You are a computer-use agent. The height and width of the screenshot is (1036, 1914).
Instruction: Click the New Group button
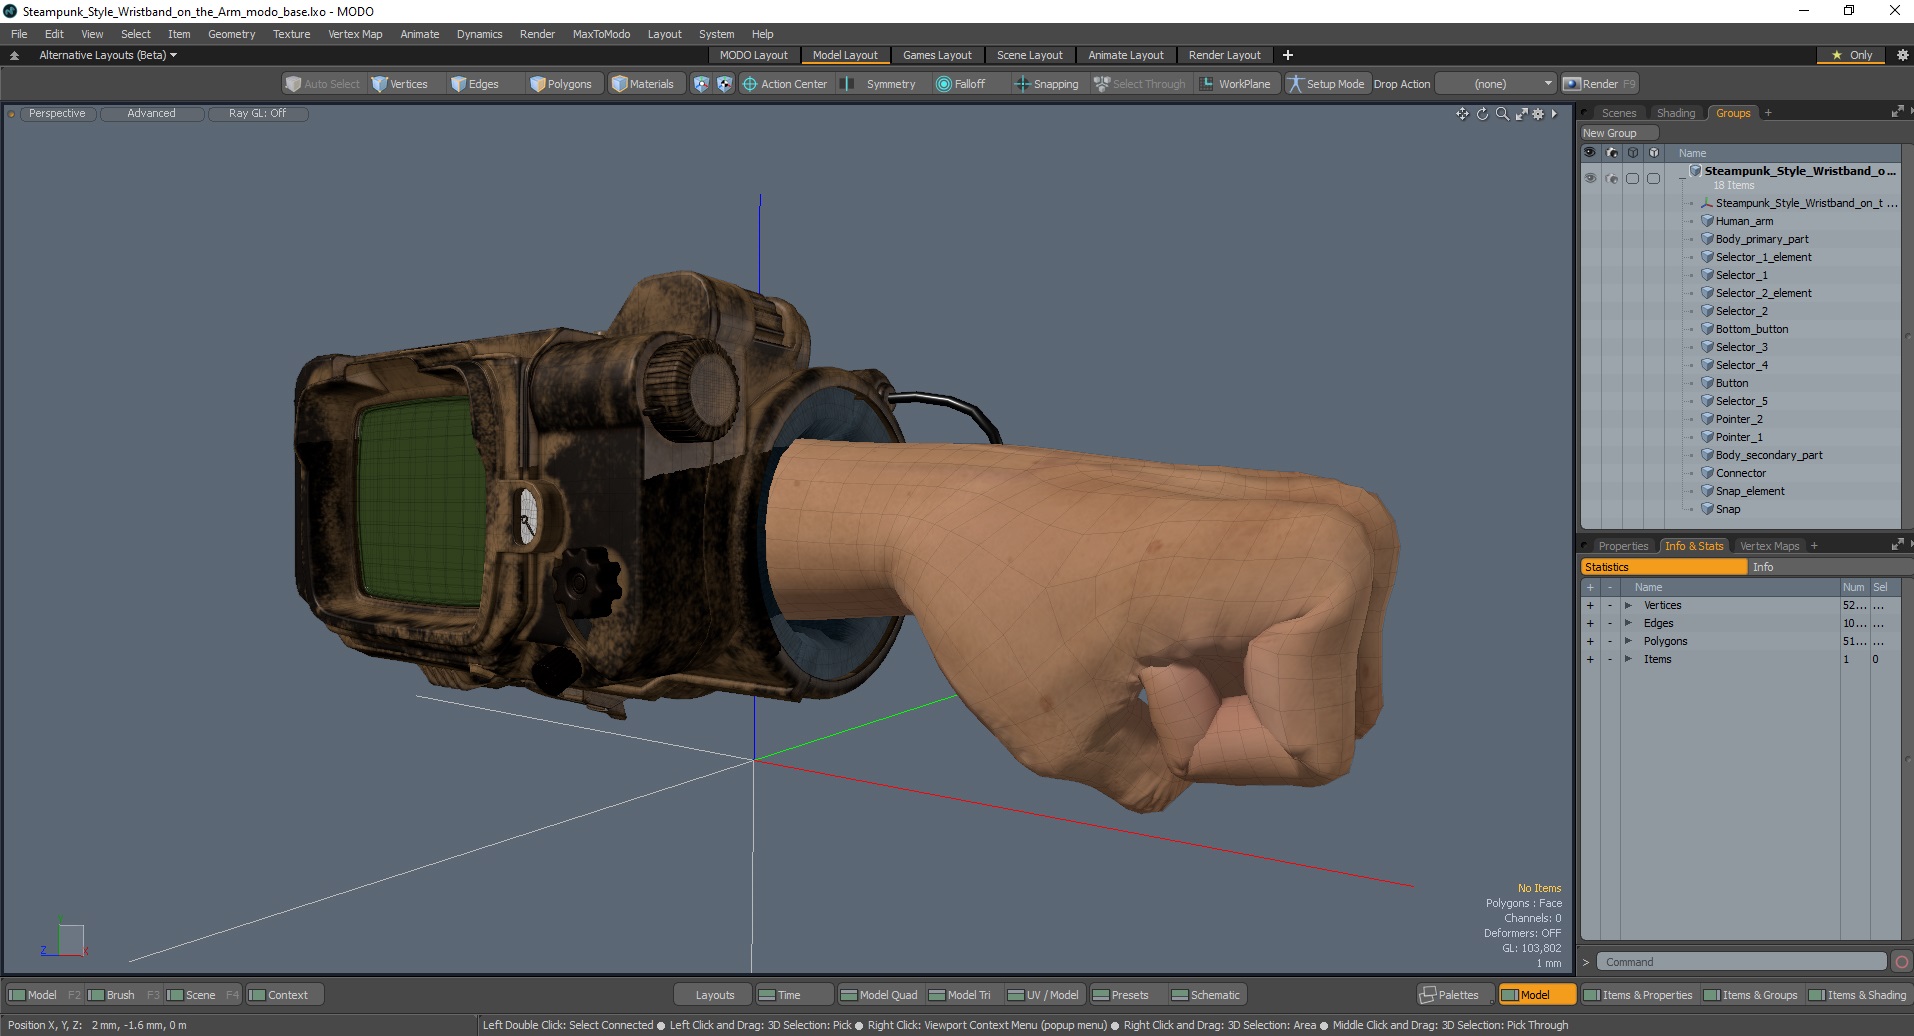[1618, 133]
